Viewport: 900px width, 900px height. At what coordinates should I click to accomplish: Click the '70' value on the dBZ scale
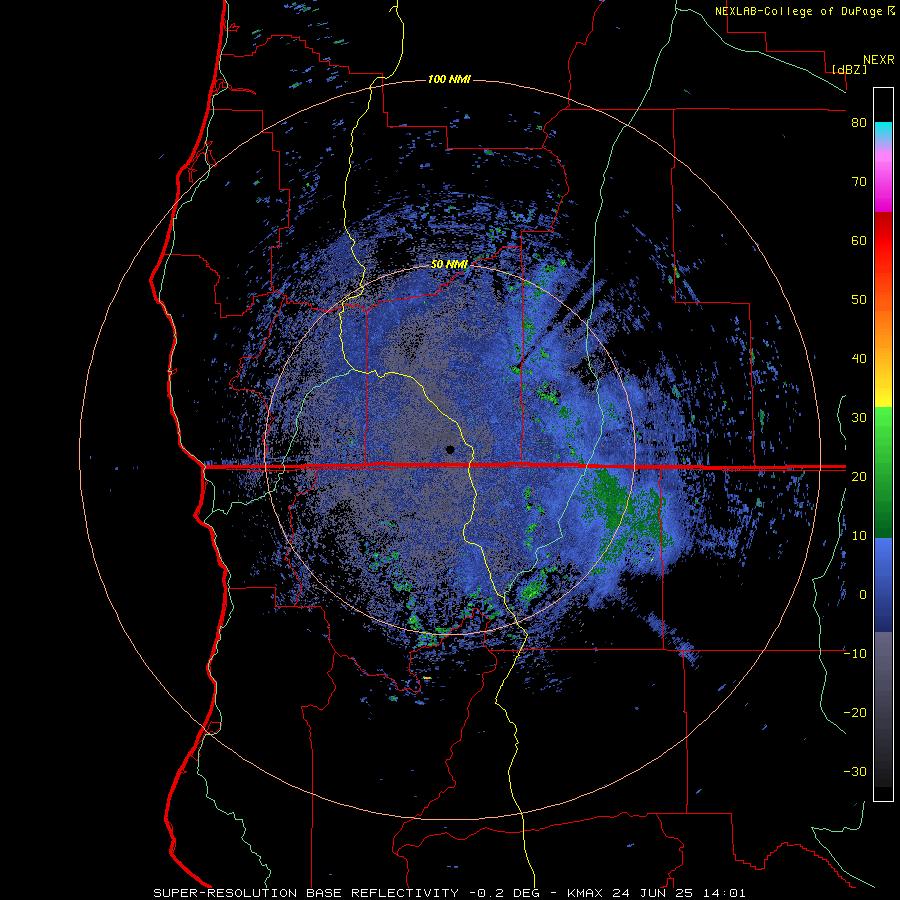point(859,182)
